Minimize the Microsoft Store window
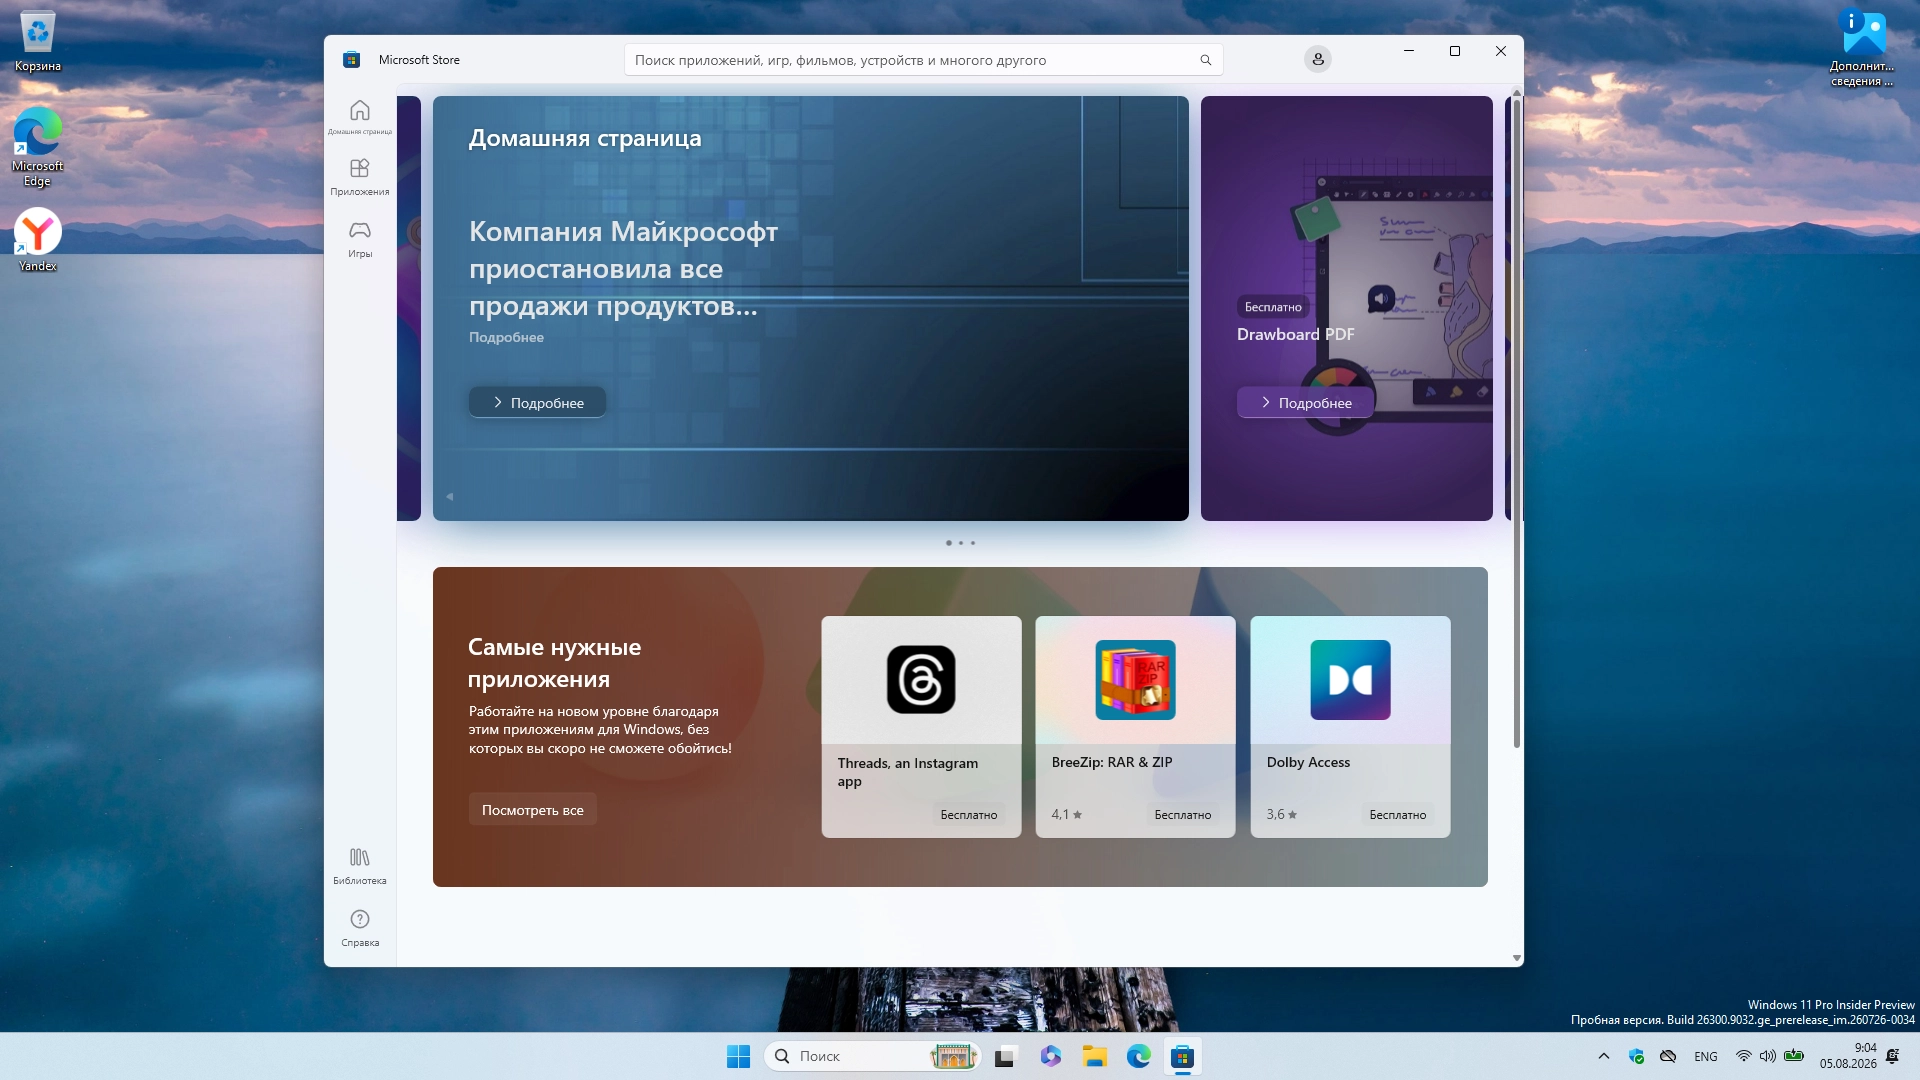This screenshot has width=1920, height=1080. coord(1409,51)
